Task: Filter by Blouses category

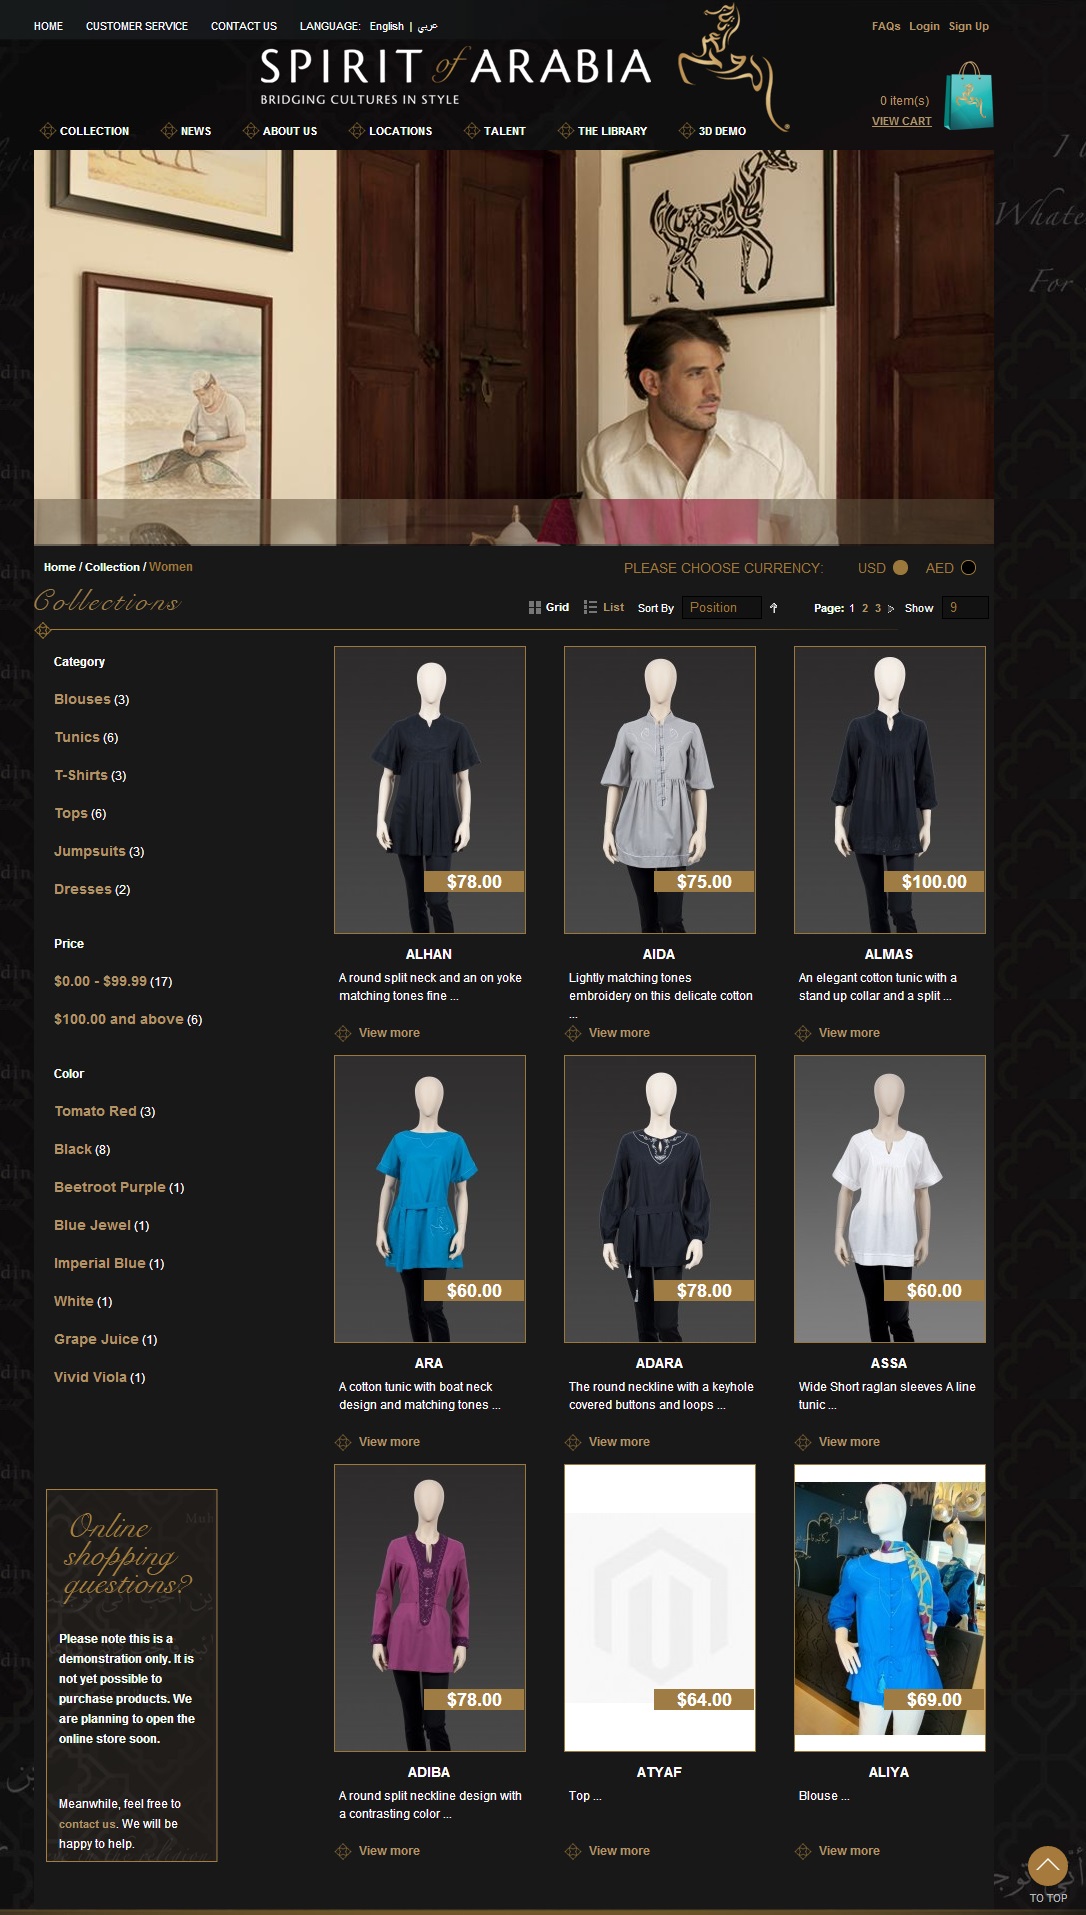Action: point(82,699)
